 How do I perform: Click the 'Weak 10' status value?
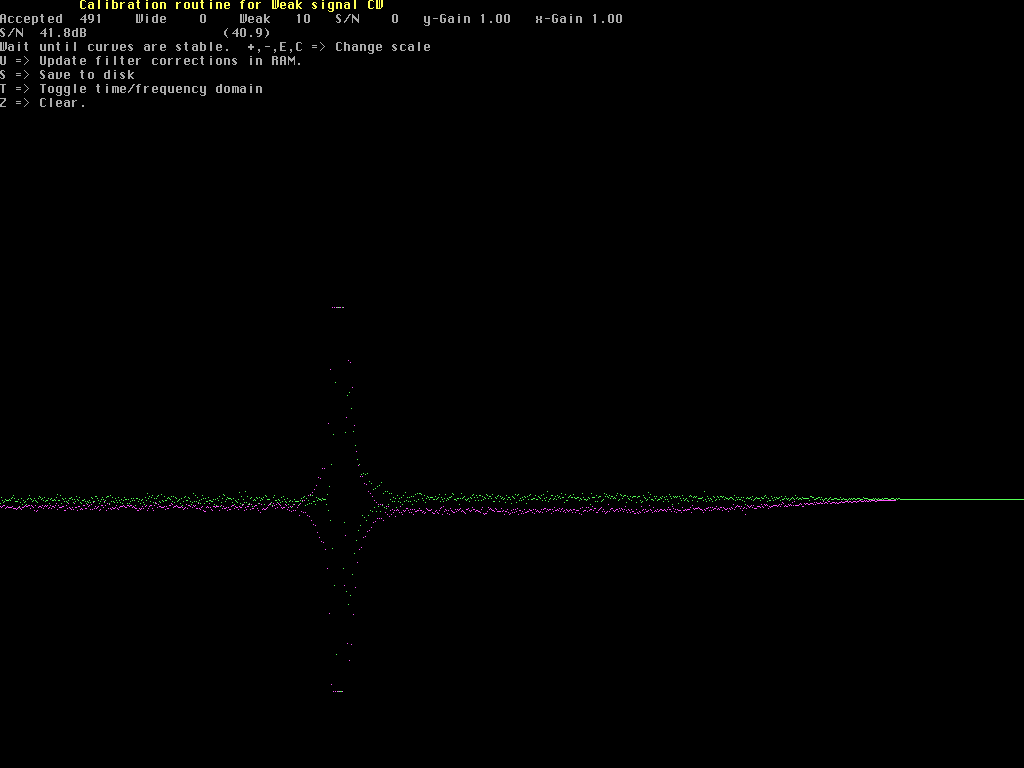pos(275,19)
